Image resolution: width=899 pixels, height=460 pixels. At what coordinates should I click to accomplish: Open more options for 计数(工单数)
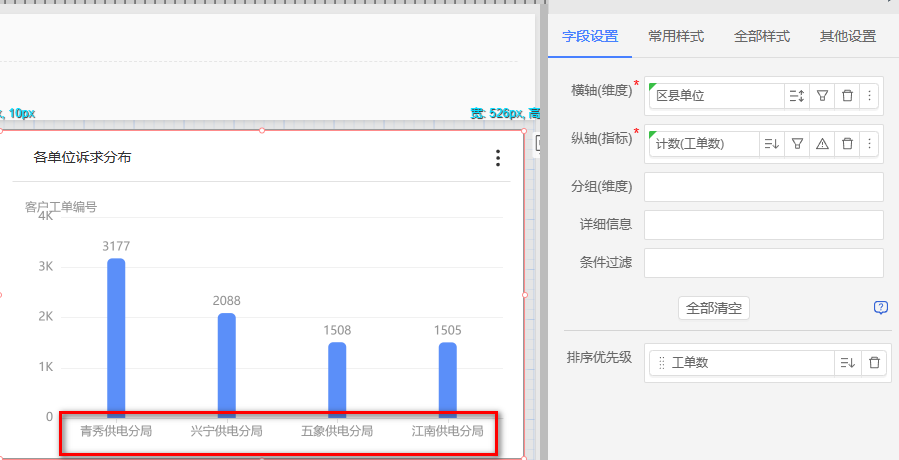click(x=869, y=144)
